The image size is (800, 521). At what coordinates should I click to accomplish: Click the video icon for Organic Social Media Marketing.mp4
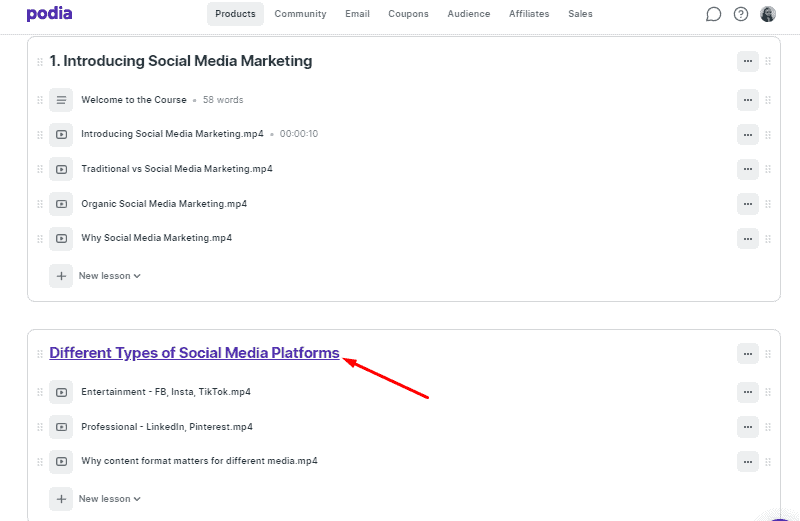coord(61,204)
